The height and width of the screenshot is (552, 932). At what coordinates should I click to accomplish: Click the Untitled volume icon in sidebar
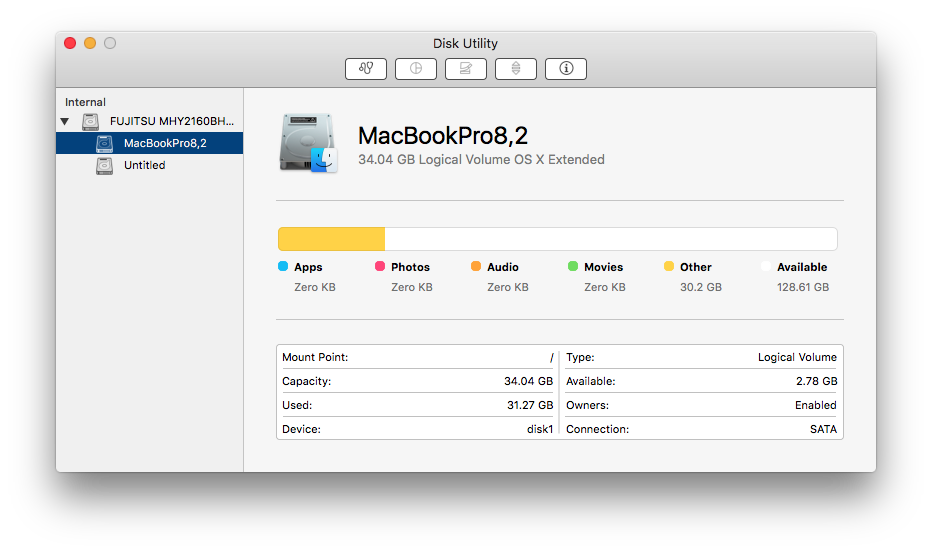click(x=105, y=166)
